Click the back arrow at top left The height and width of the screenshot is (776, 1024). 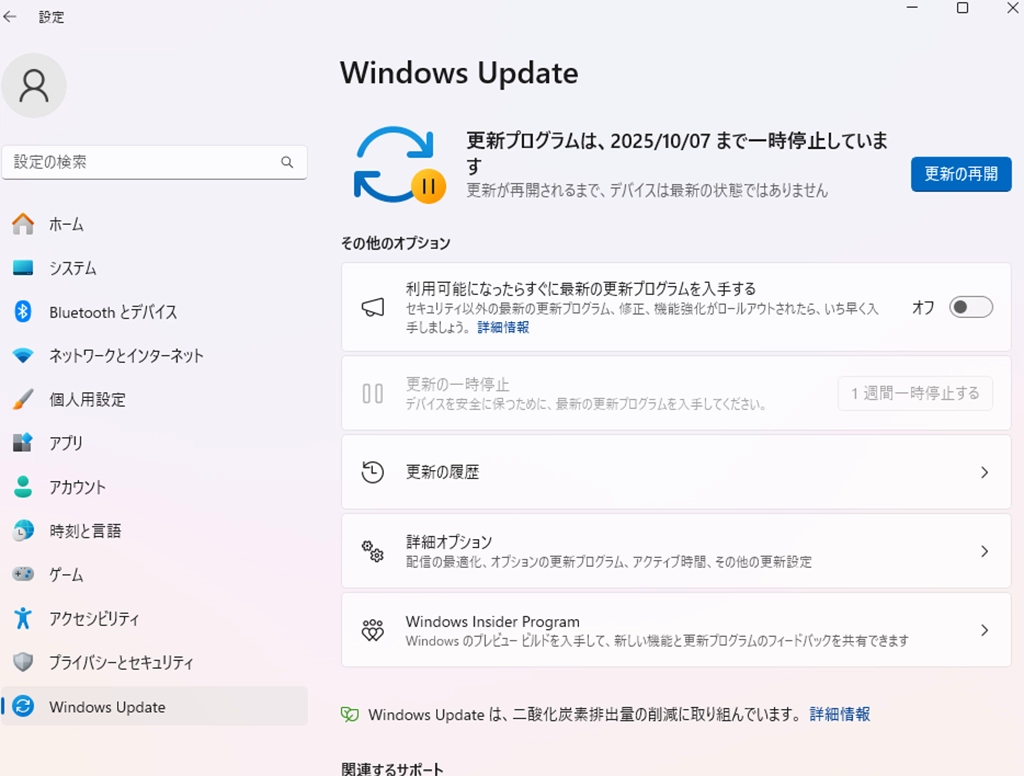(11, 17)
